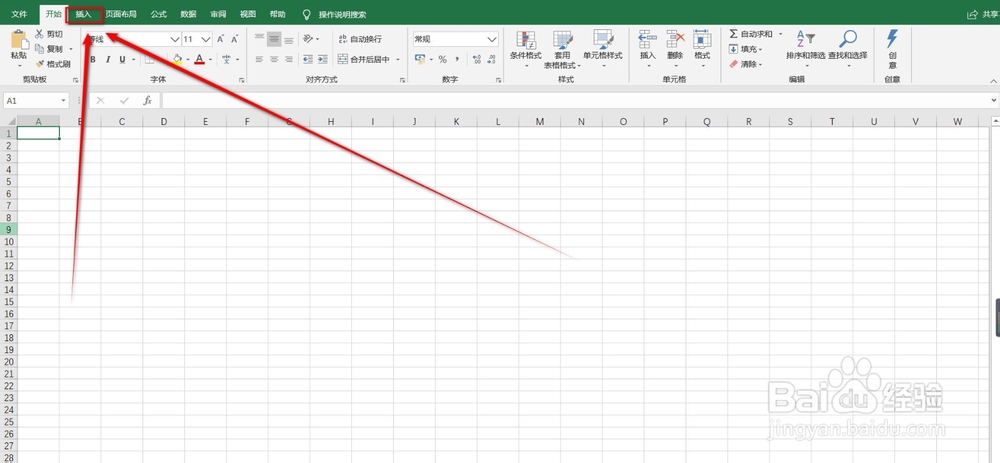The height and width of the screenshot is (463, 1000).
Task: Click the Insert cells (插入) ribbon icon
Action: tap(647, 40)
